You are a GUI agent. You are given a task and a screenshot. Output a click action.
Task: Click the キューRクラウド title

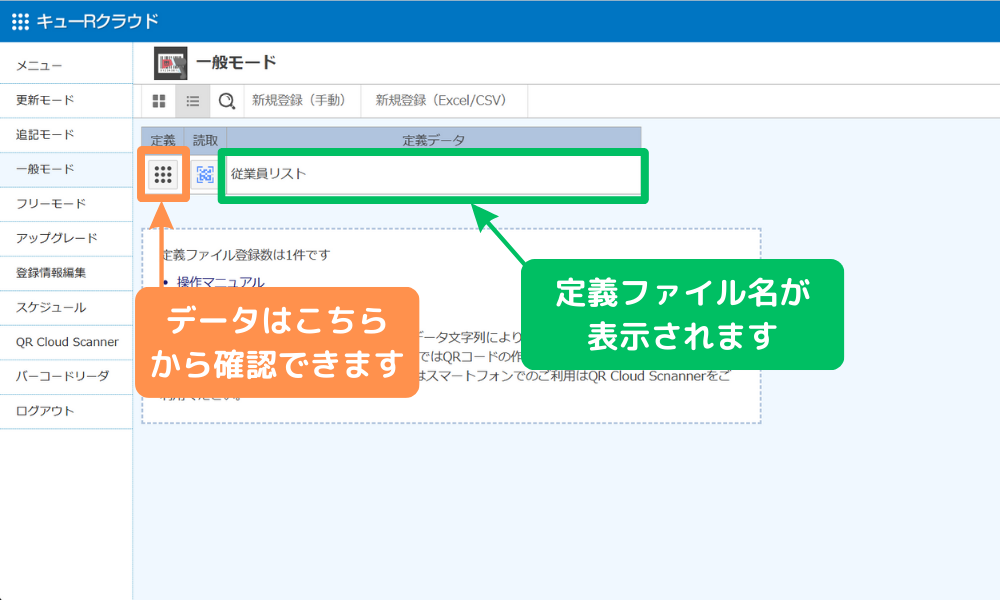pos(97,22)
